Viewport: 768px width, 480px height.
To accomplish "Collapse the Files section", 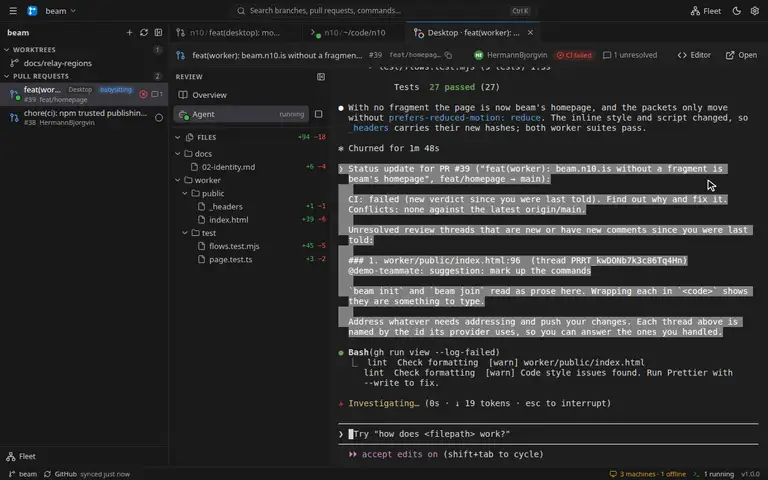I will tap(178, 137).
